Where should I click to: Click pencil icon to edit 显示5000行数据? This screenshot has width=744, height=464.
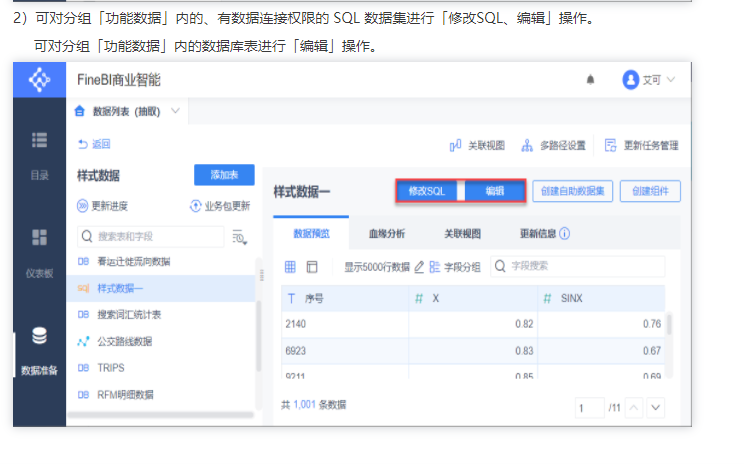(419, 267)
